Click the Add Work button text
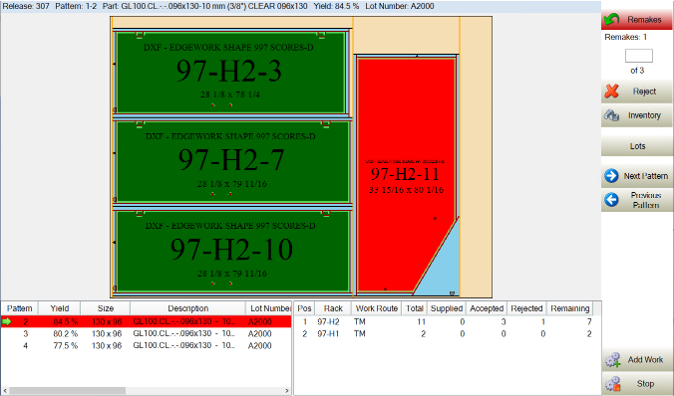This screenshot has width=674, height=396. [645, 359]
